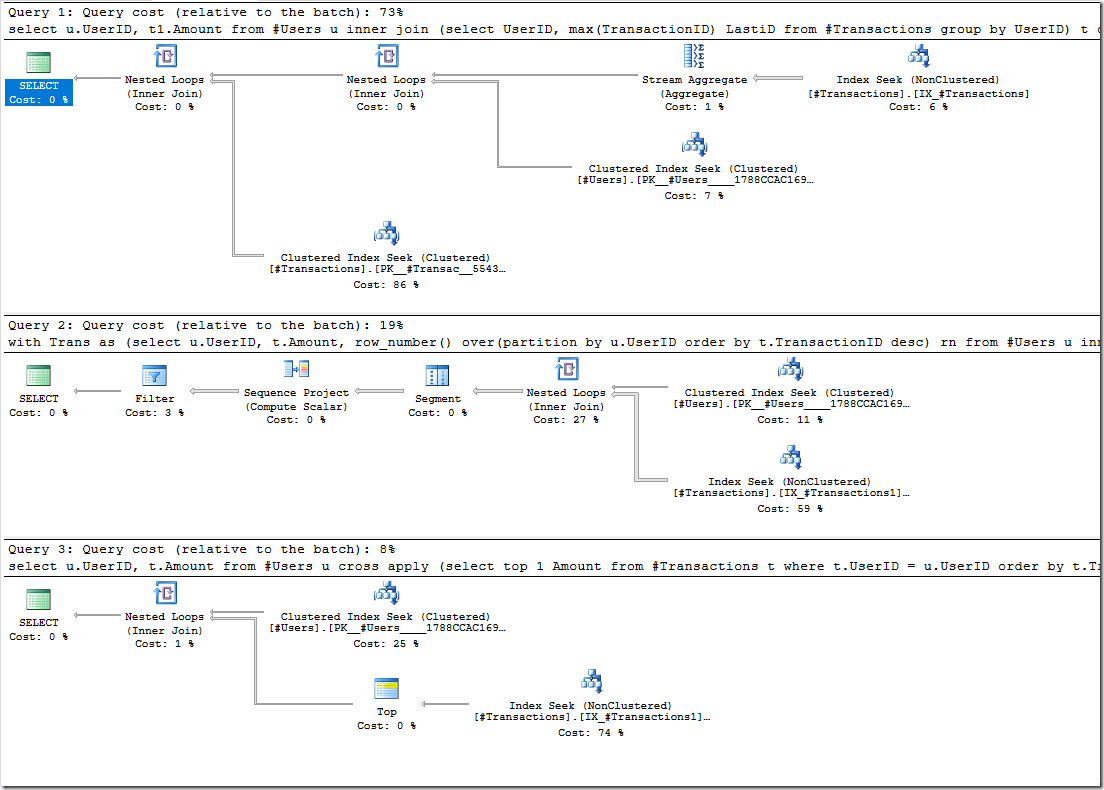Select the Index Seek costing 6% in Query 1
Viewport: 1104px width, 790px height.
(918, 57)
